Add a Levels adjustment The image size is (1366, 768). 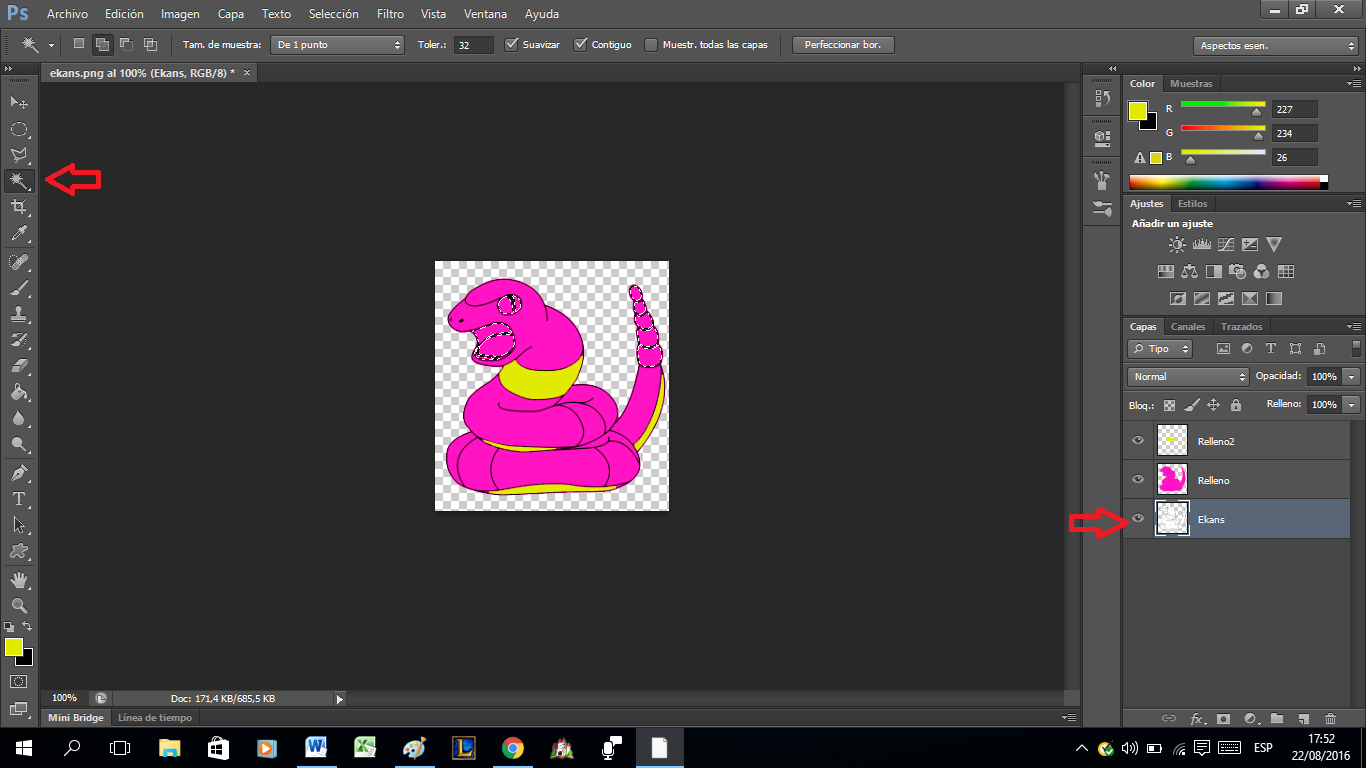coord(1202,244)
